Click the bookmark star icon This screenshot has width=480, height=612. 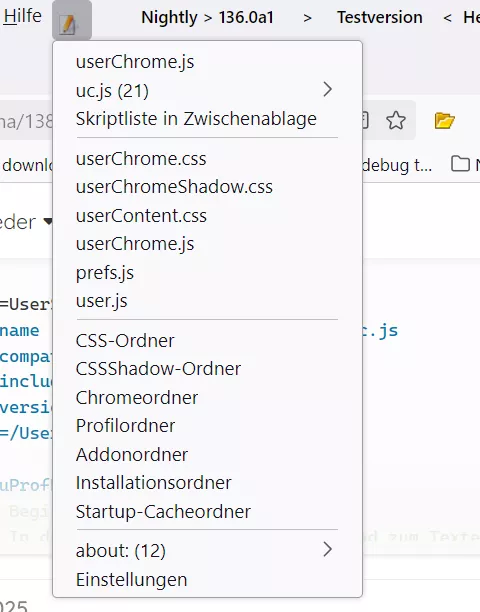coord(396,120)
